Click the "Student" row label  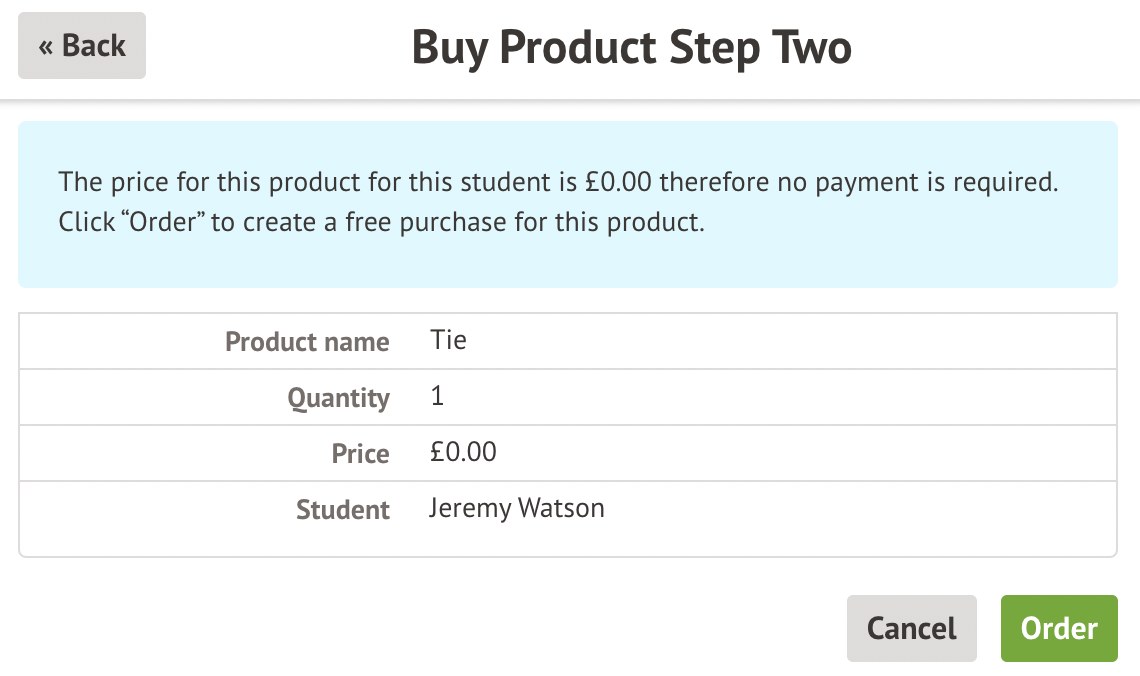[342, 510]
